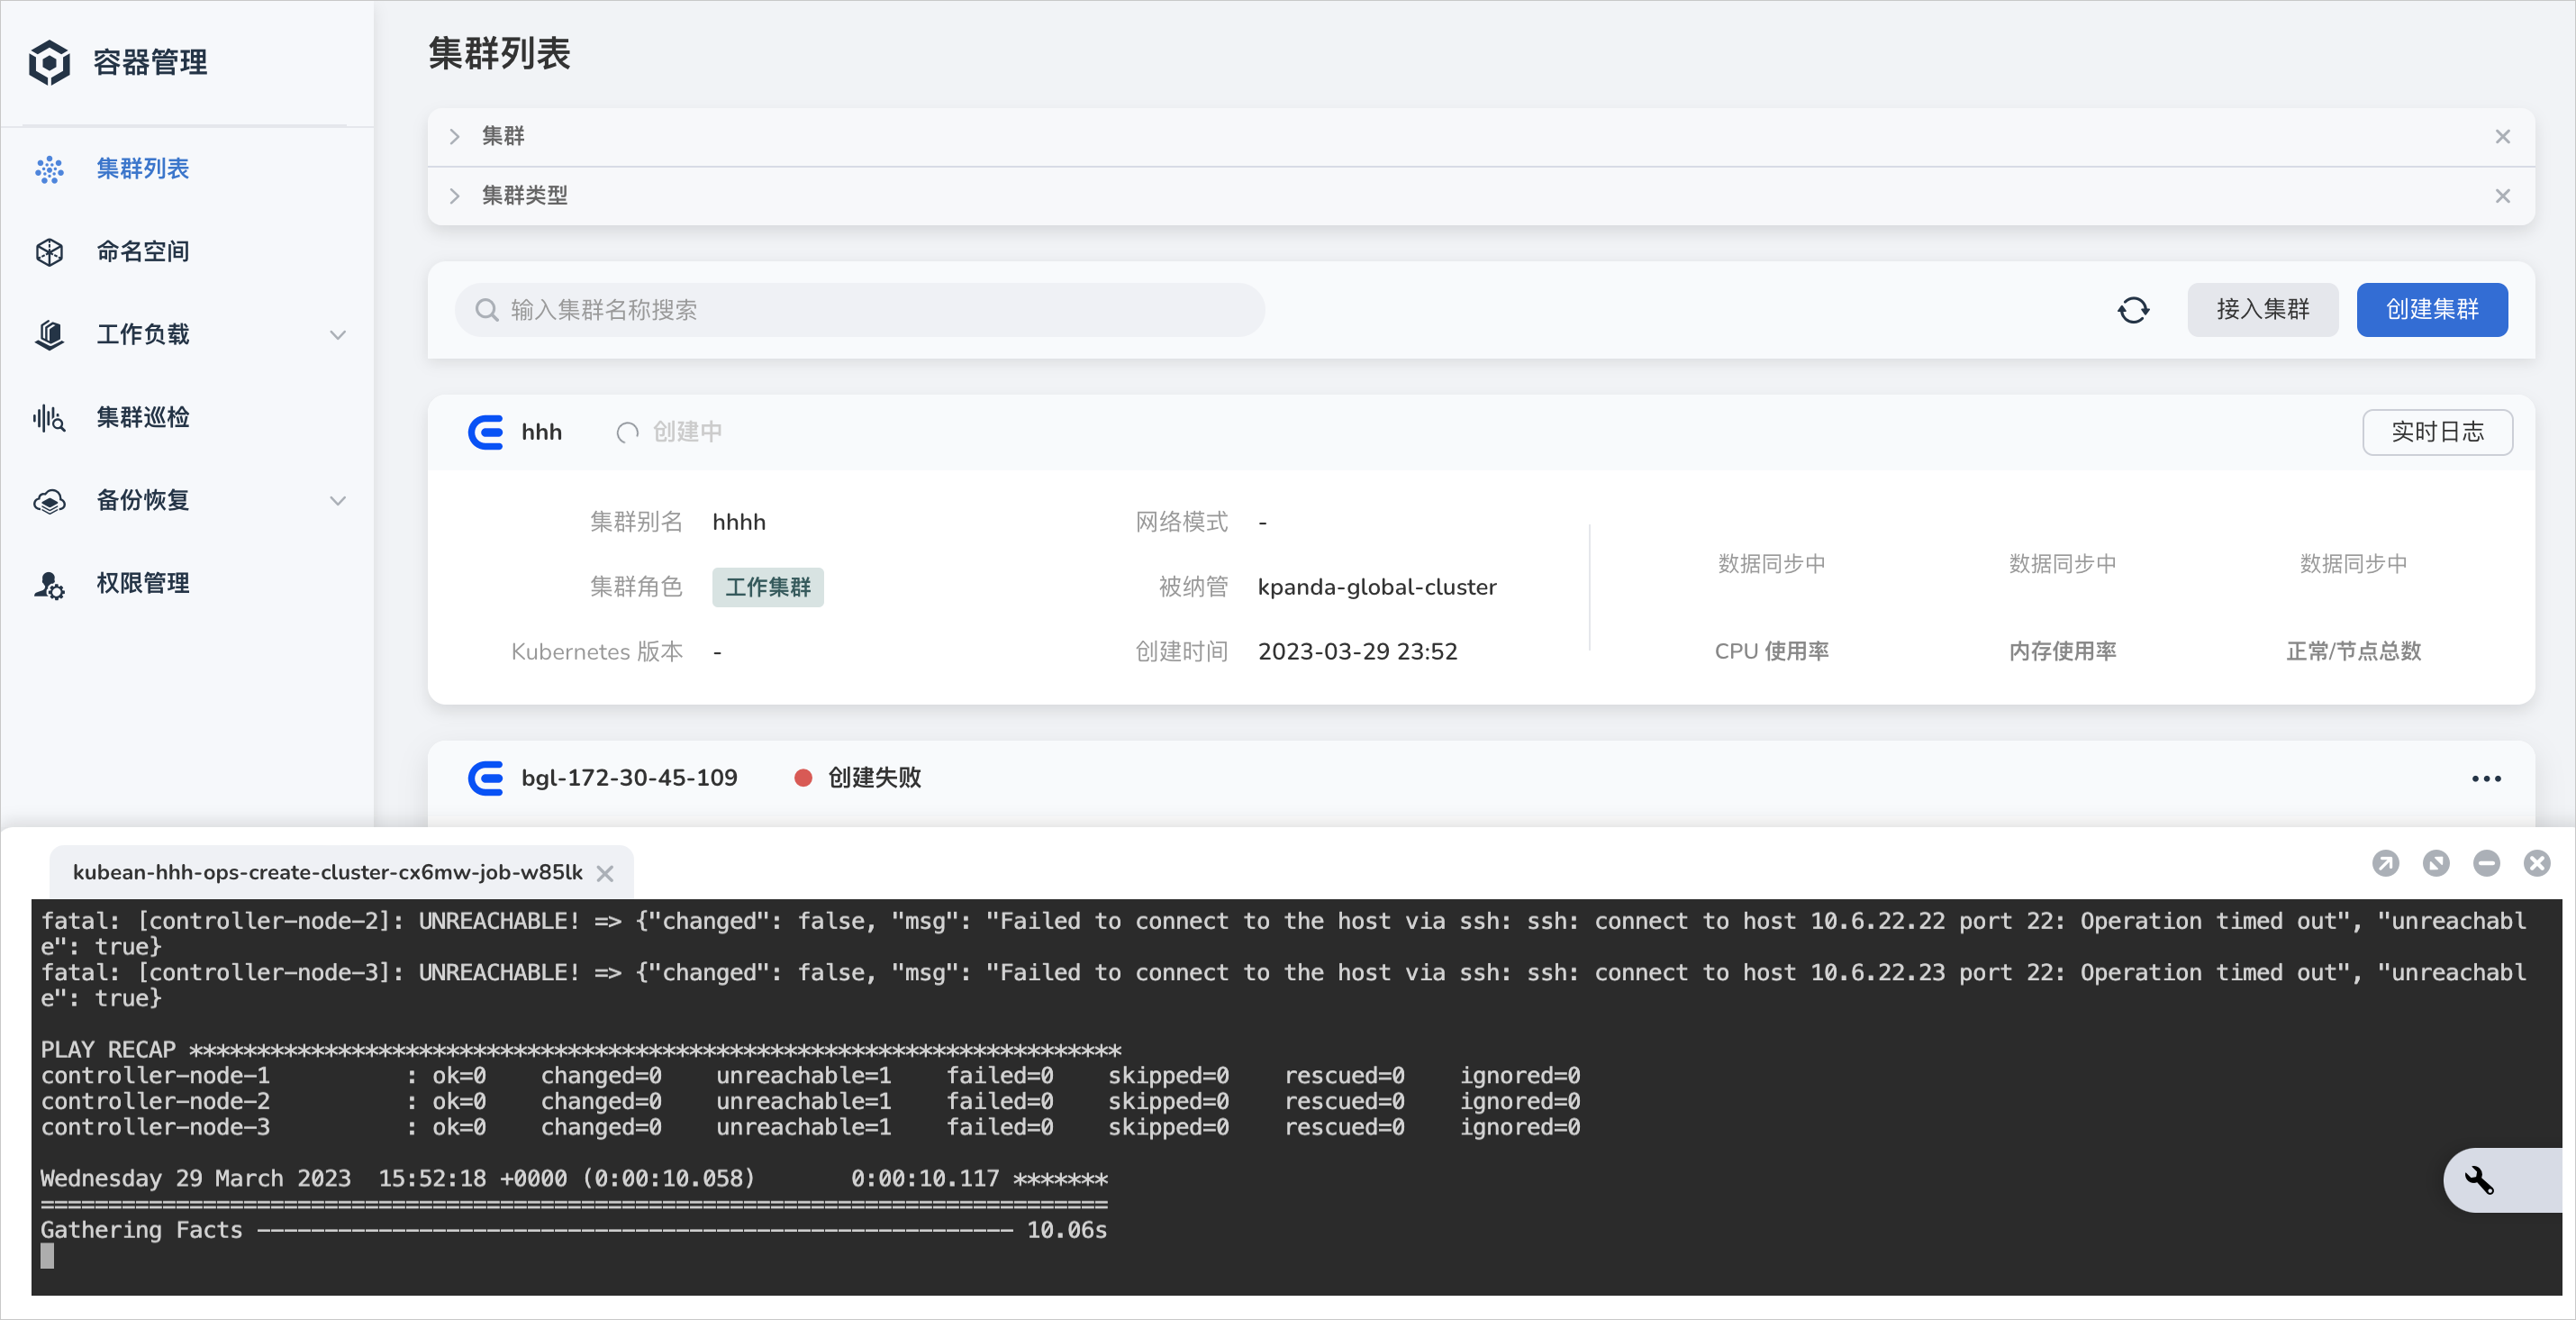The image size is (2576, 1320).
Task: Focus the cluster name search field
Action: point(860,310)
